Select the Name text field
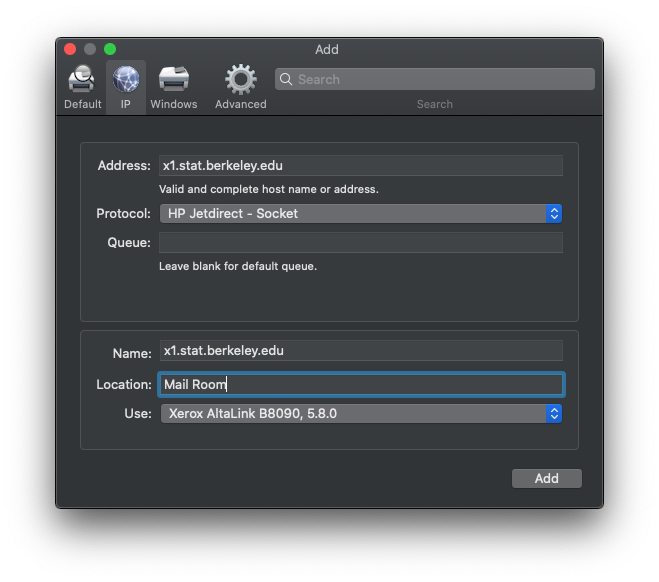Image resolution: width=659 pixels, height=582 pixels. [360, 351]
